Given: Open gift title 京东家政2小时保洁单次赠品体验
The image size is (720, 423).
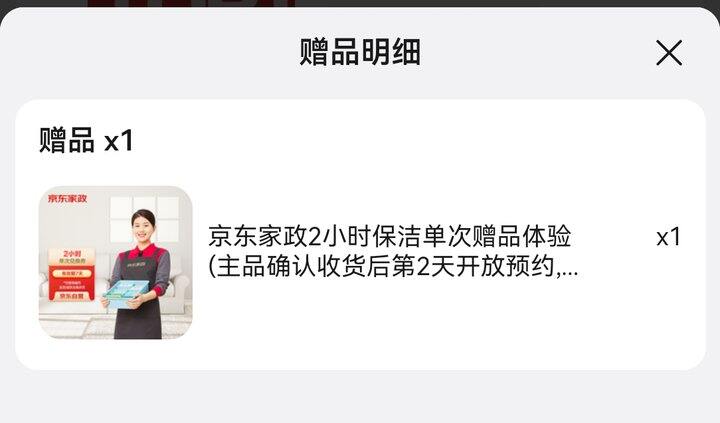Looking at the screenshot, I should click(x=389, y=236).
